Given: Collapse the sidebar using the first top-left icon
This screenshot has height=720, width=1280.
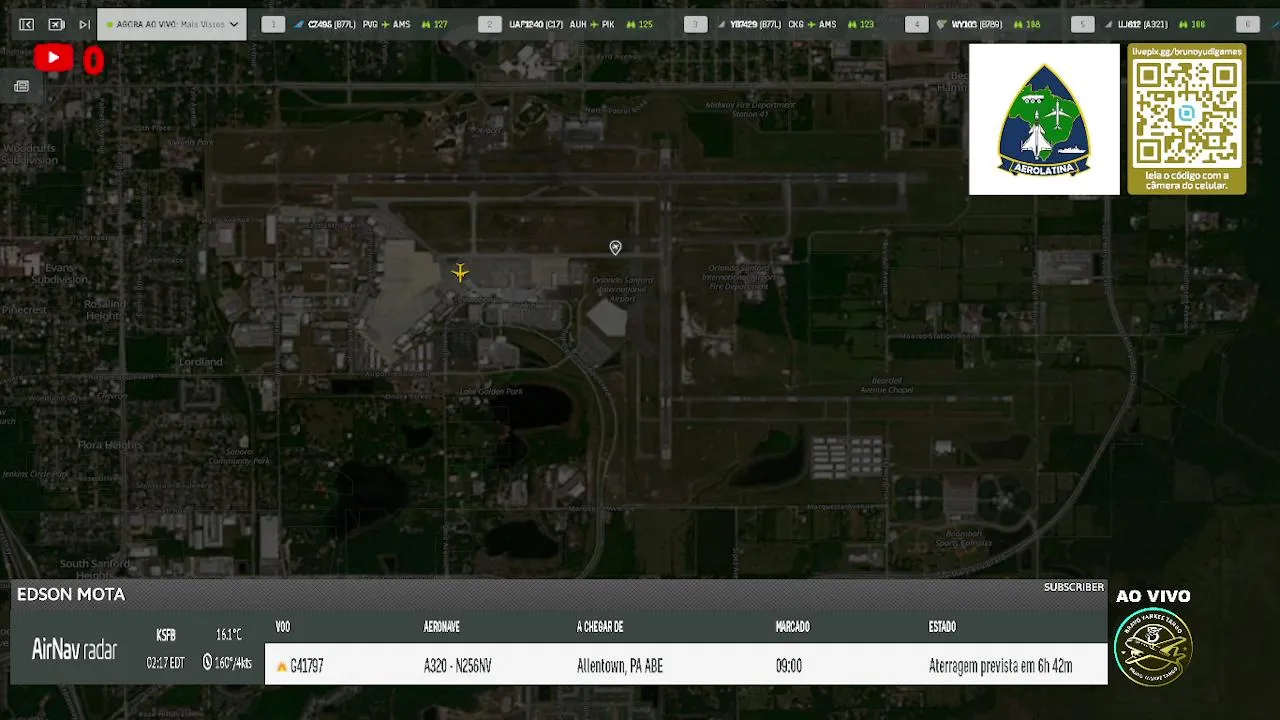Looking at the screenshot, I should 27,24.
